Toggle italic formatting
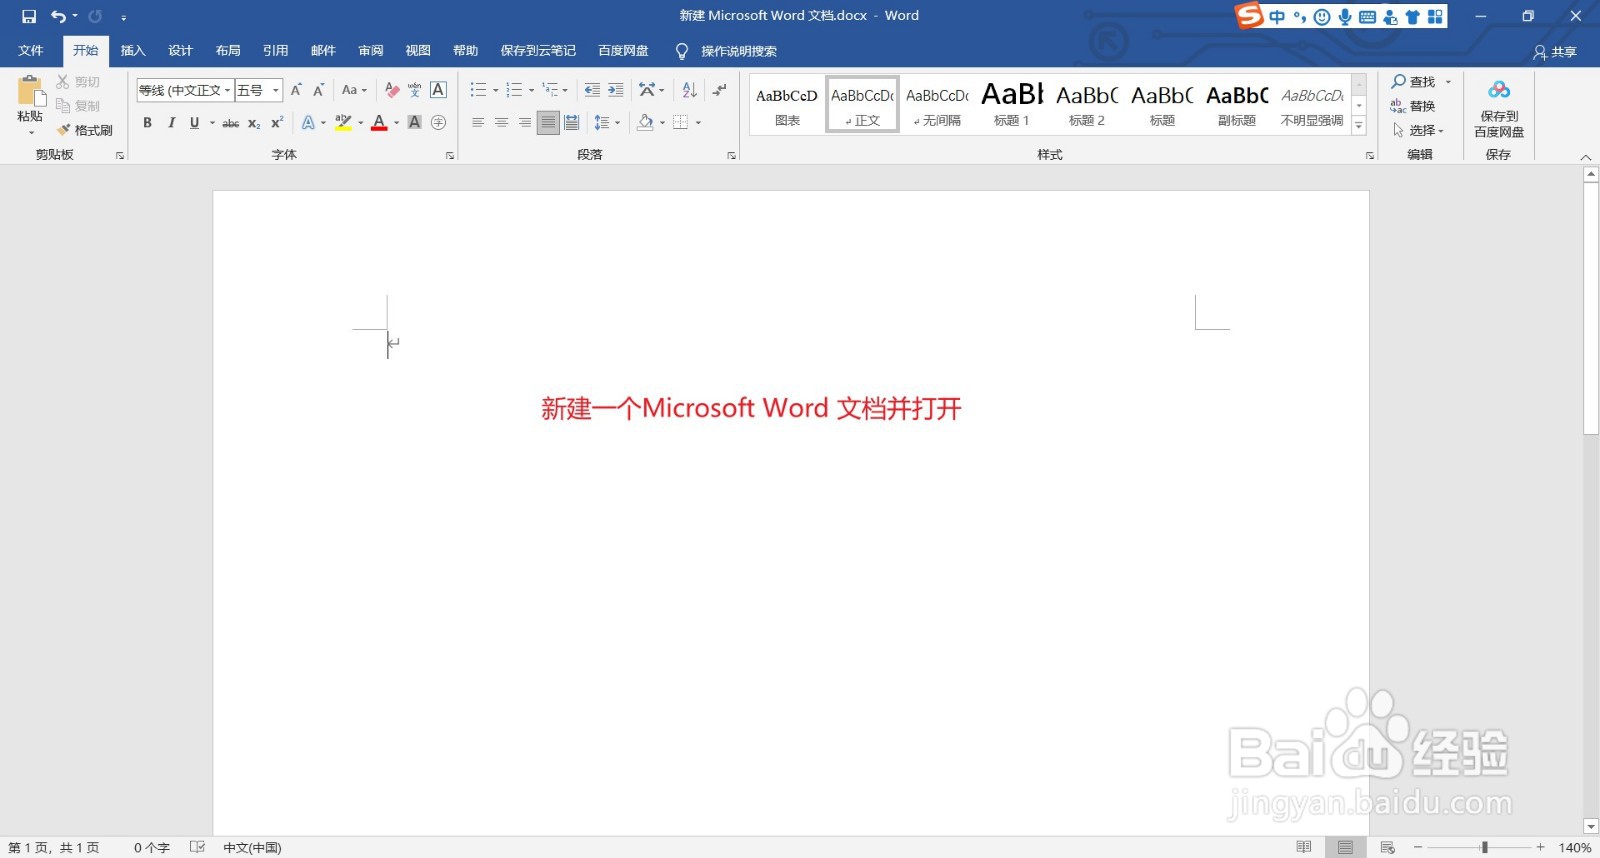This screenshot has width=1600, height=858. (171, 123)
